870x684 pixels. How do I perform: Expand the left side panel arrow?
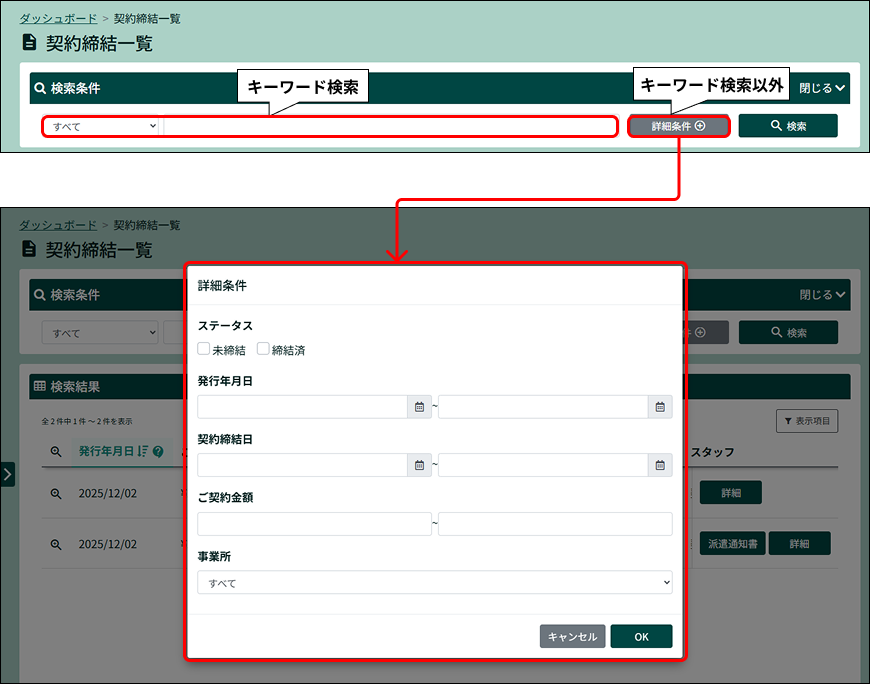click(7, 474)
